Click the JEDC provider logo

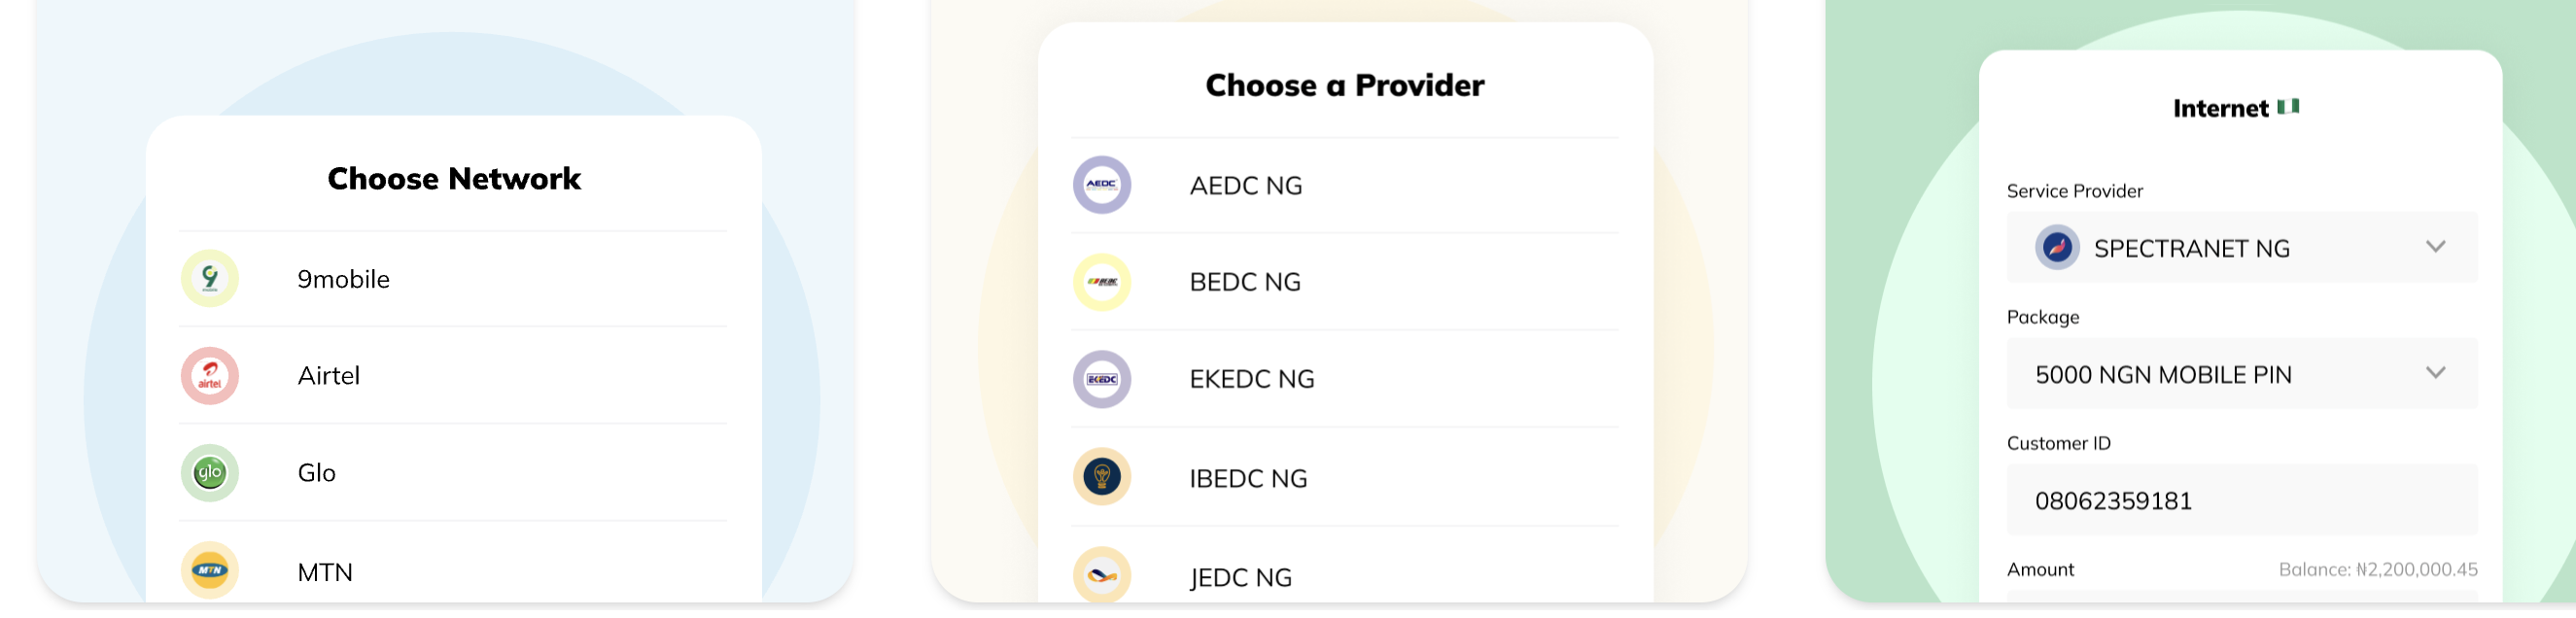1102,576
